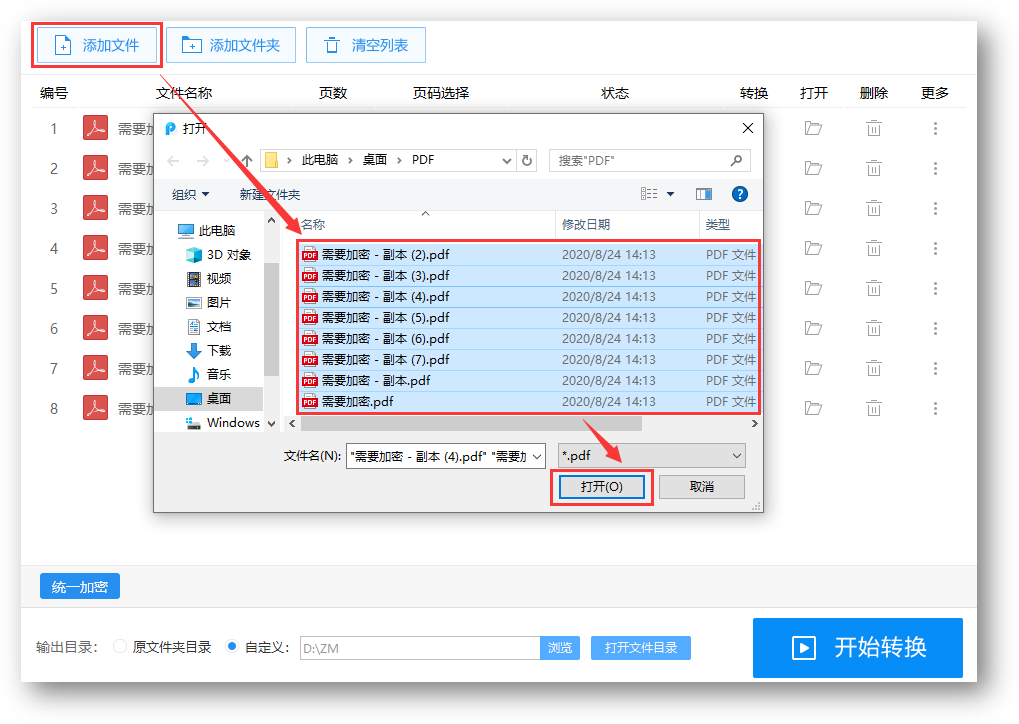Open row 1 file with the folder icon

coord(812,128)
